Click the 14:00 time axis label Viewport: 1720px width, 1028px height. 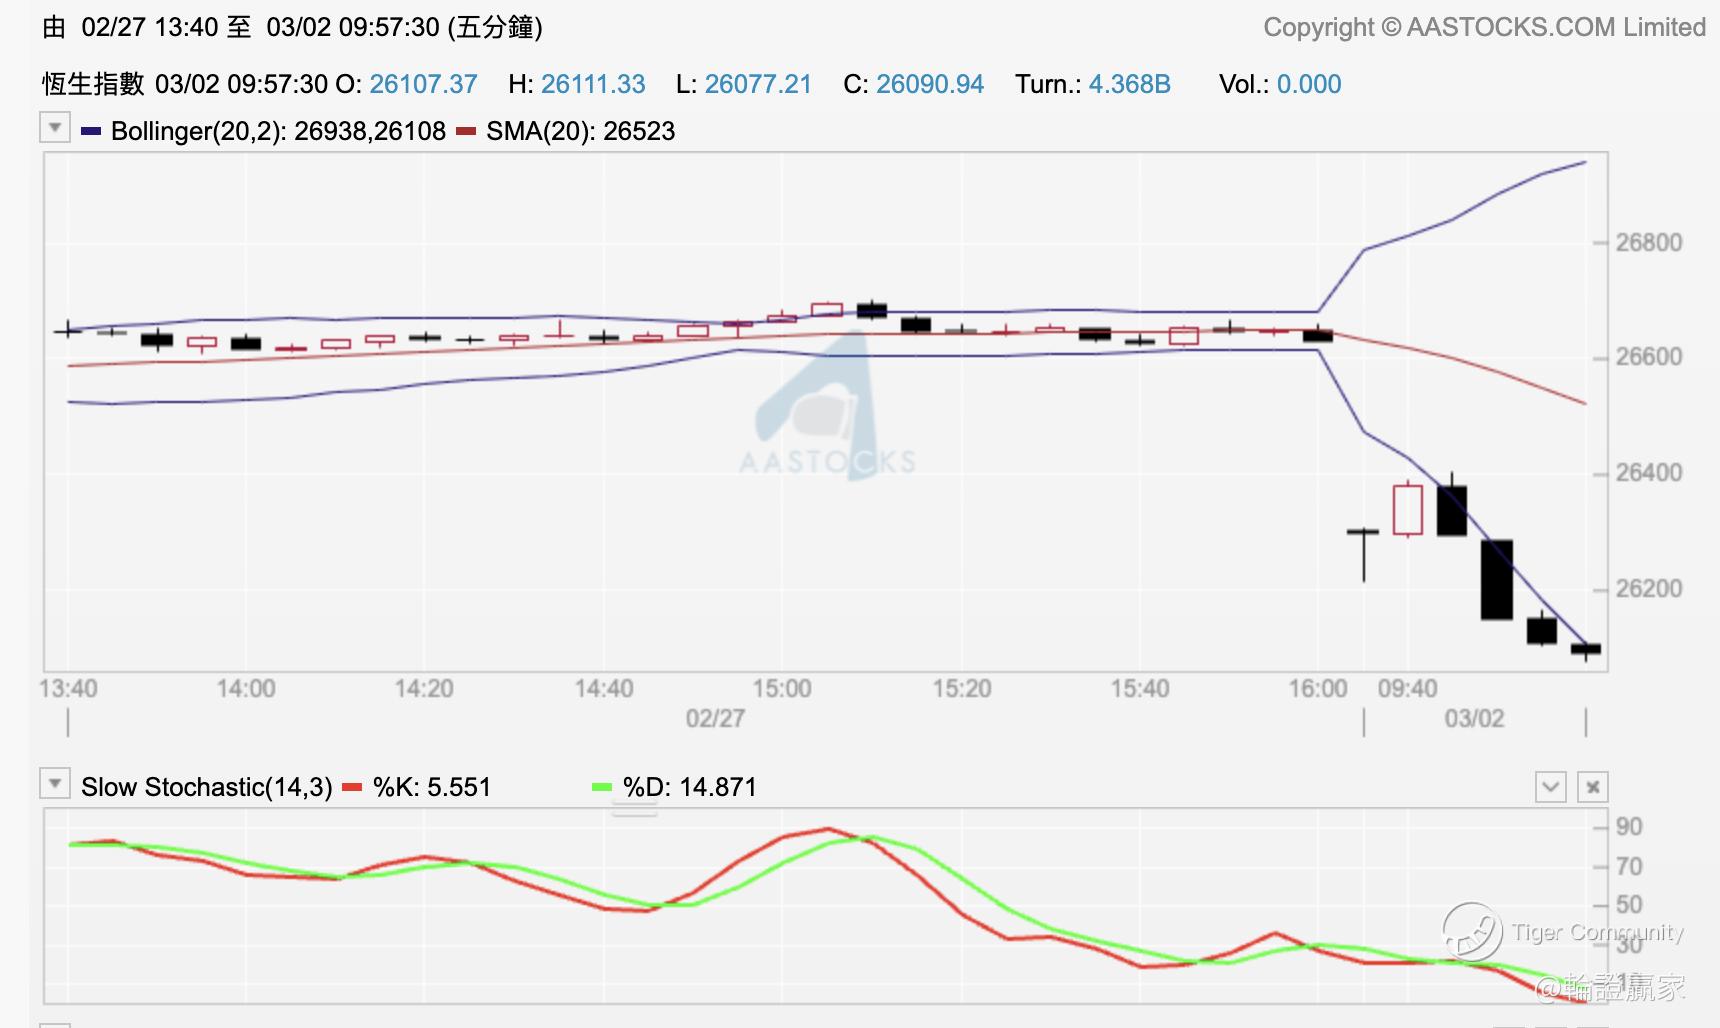[246, 689]
